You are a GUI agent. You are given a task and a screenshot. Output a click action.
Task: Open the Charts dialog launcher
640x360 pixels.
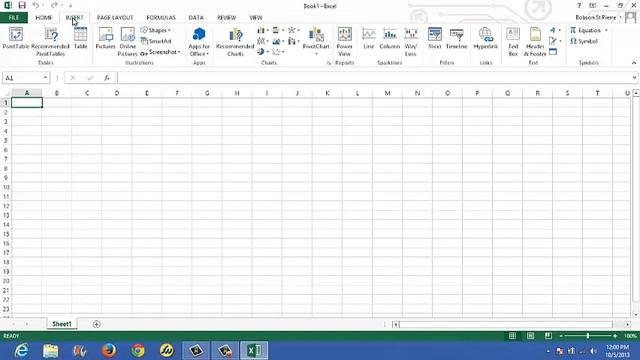[x=329, y=63]
